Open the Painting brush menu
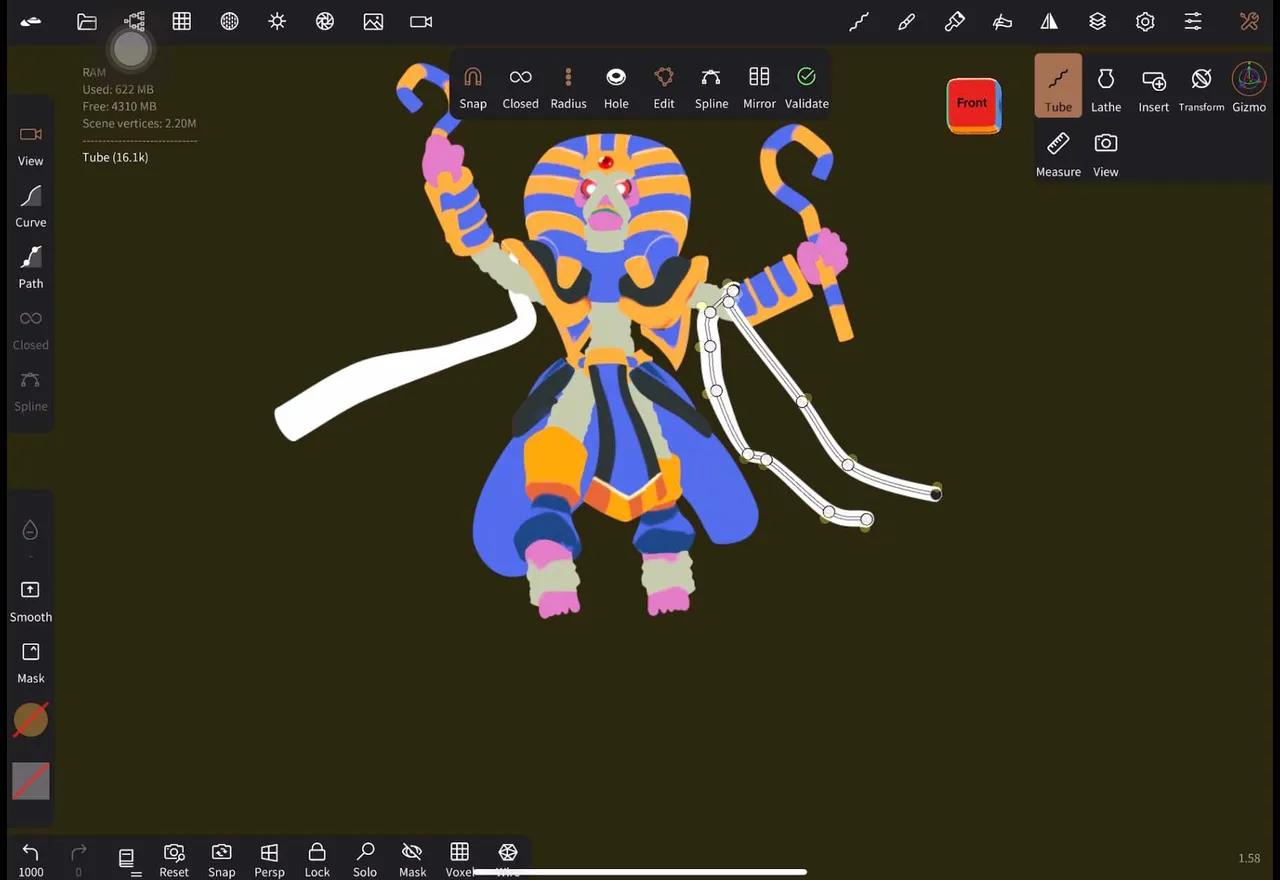 907,22
